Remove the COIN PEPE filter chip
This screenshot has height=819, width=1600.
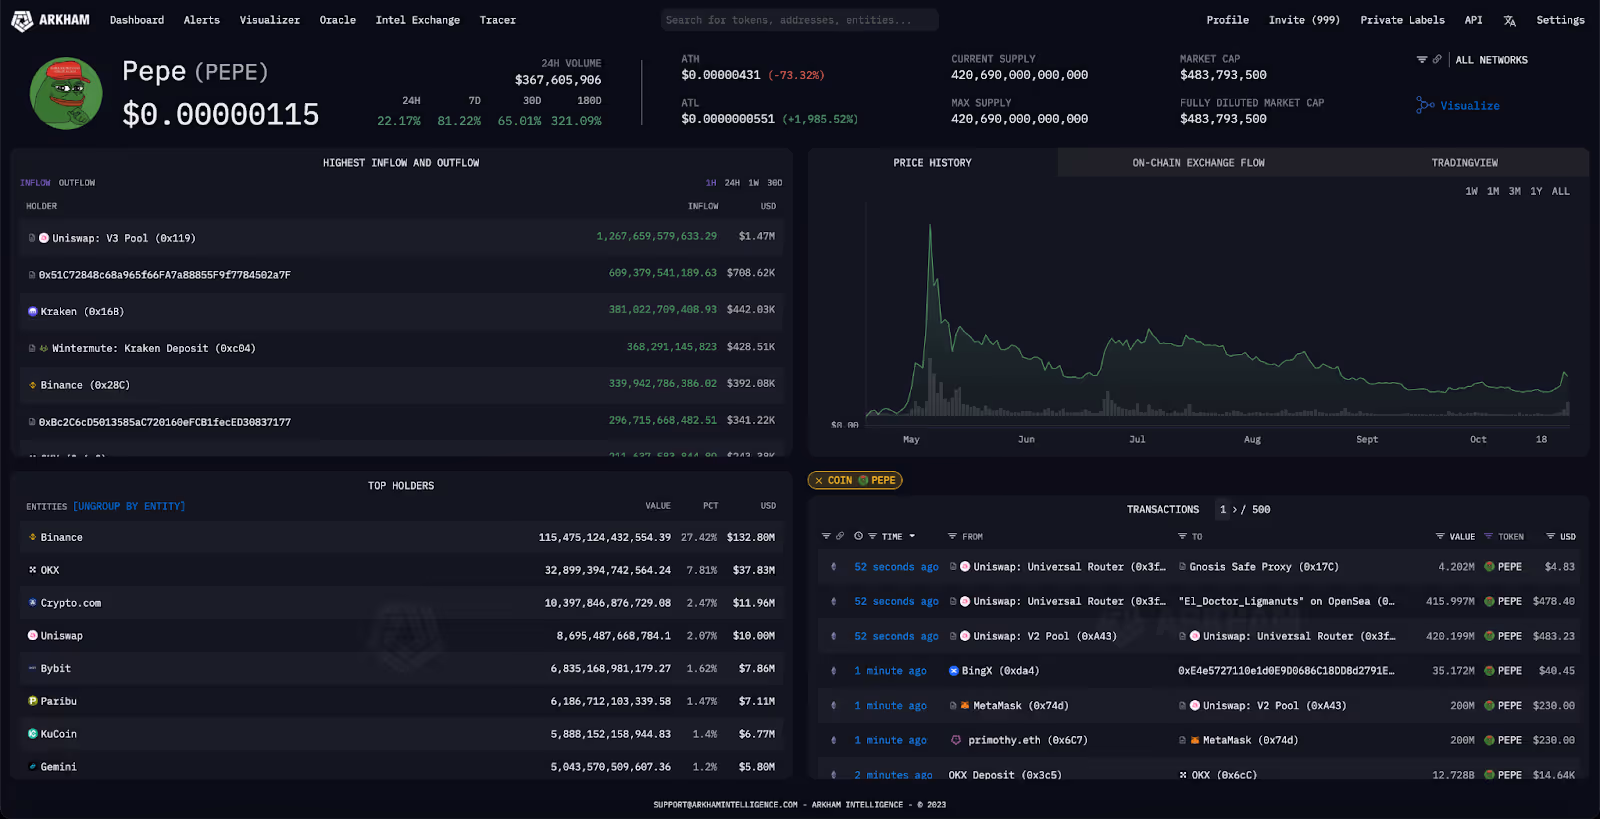[819, 481]
